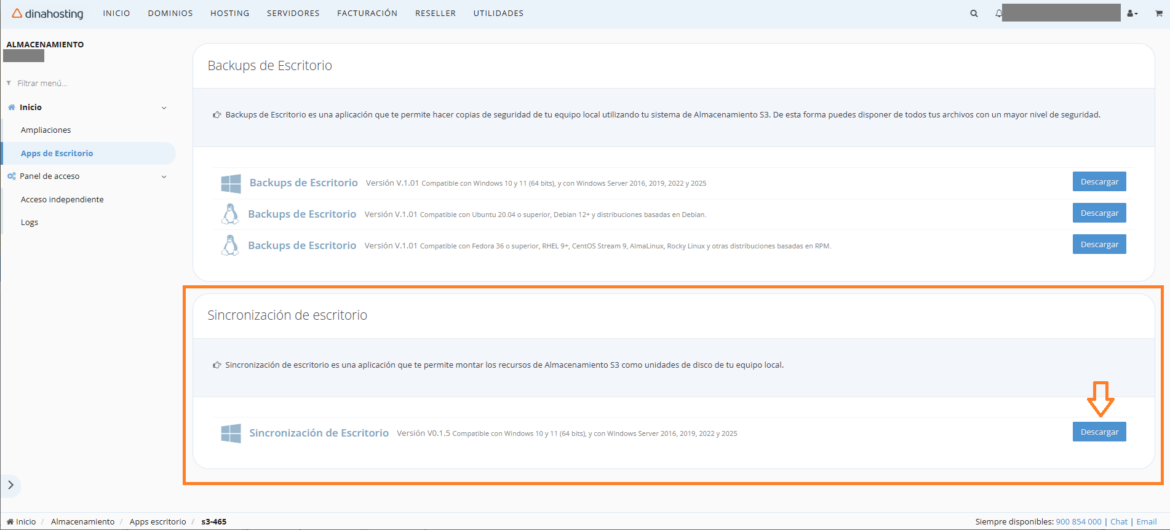Image resolution: width=1170 pixels, height=530 pixels.
Task: Open the SERVIDORES menu
Action: click(293, 13)
